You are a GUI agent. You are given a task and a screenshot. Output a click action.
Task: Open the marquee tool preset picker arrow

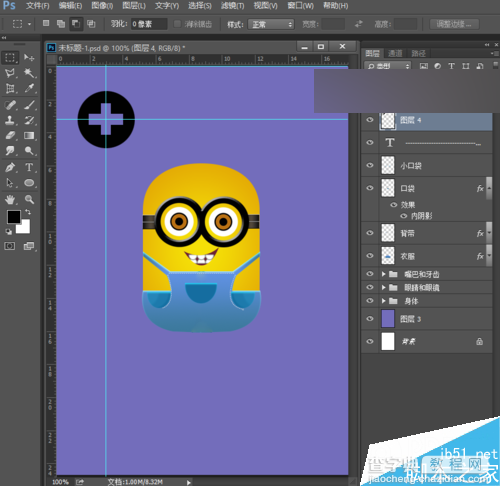(29, 24)
